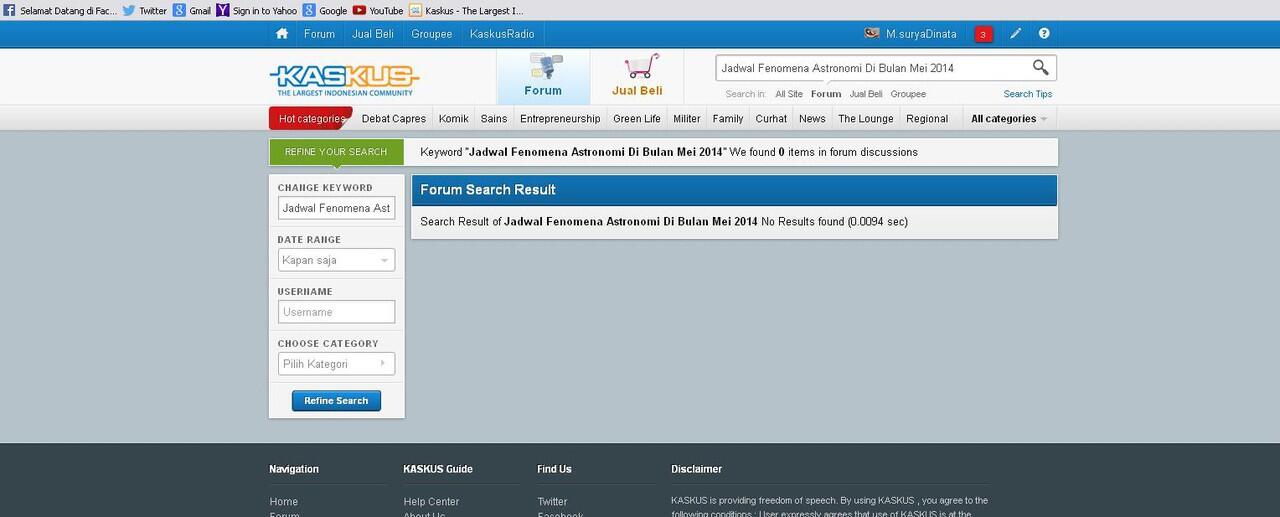Open the Curhat category
The image size is (1280, 517).
tap(771, 118)
